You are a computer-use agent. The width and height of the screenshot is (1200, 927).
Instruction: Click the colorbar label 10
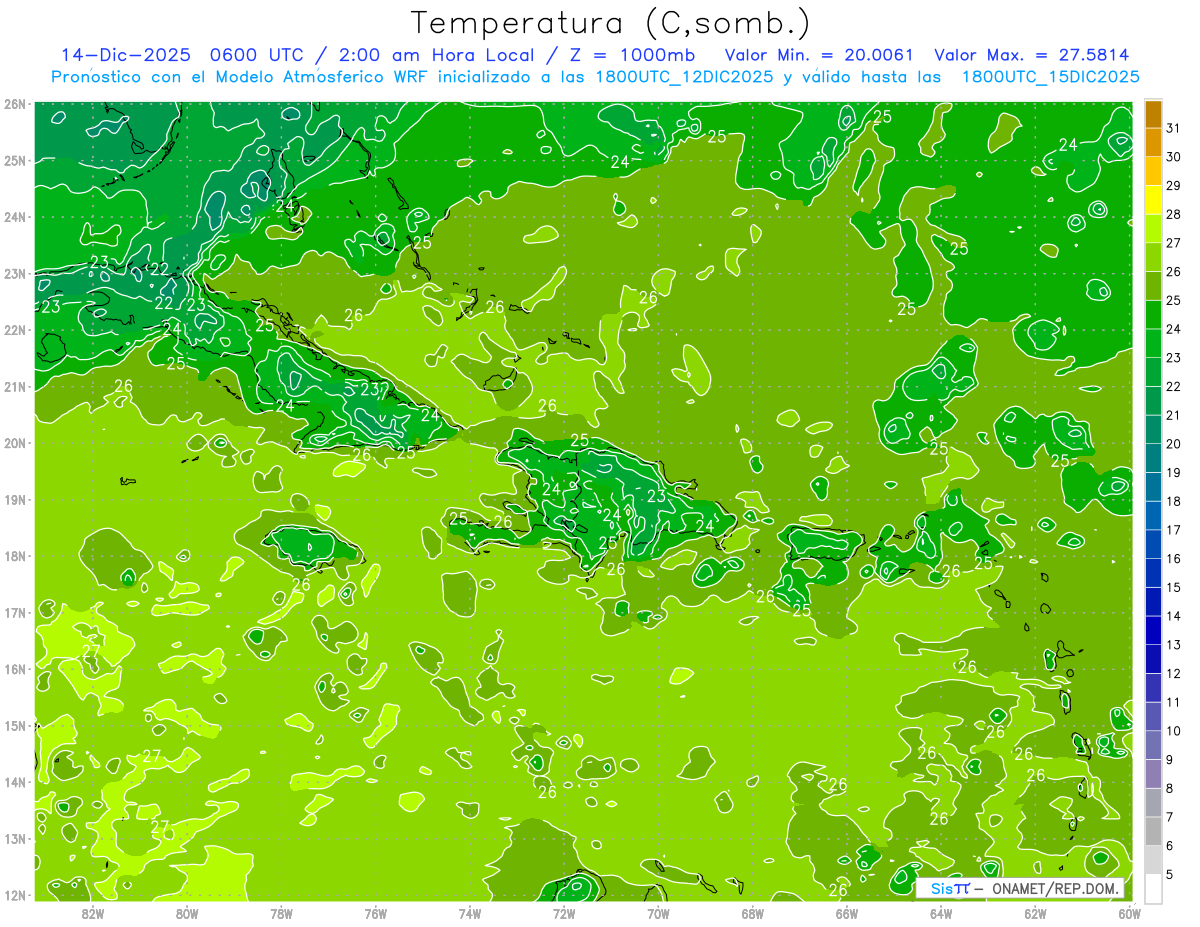coord(1174,731)
